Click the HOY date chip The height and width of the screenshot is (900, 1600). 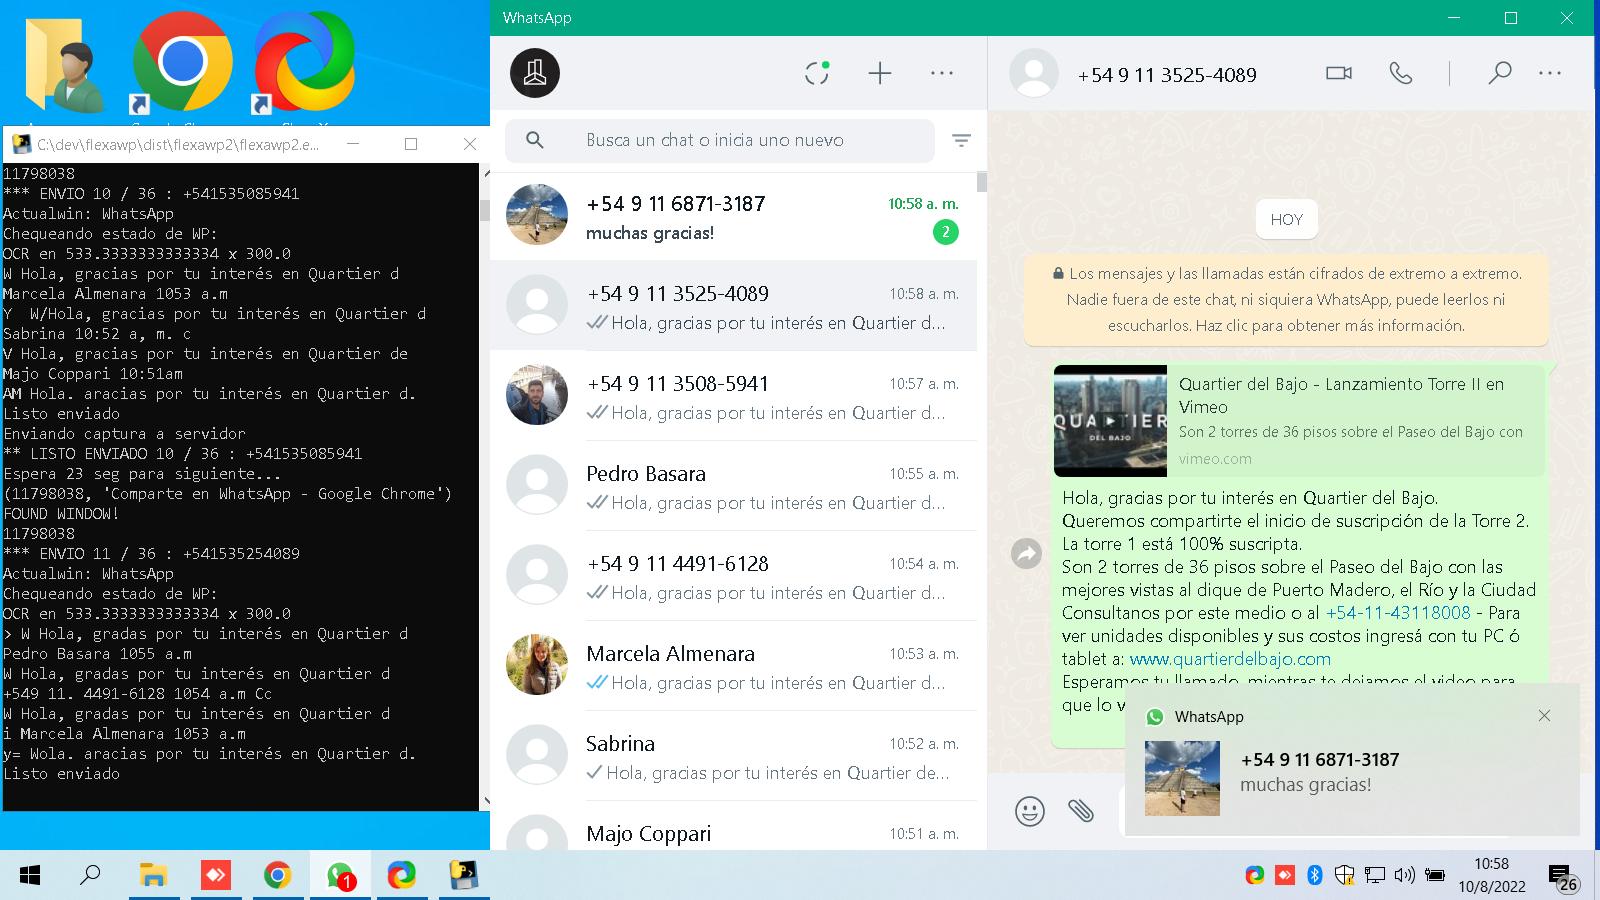[1287, 220]
